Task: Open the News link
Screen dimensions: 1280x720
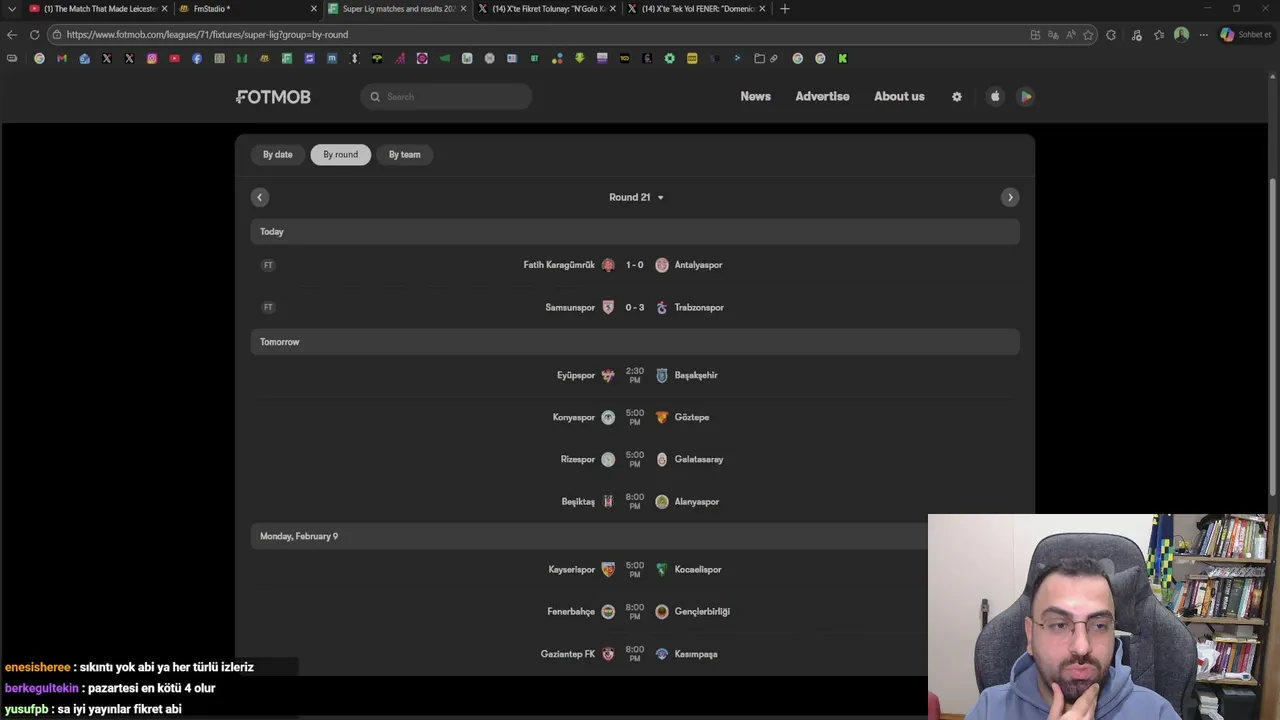Action: click(x=755, y=97)
